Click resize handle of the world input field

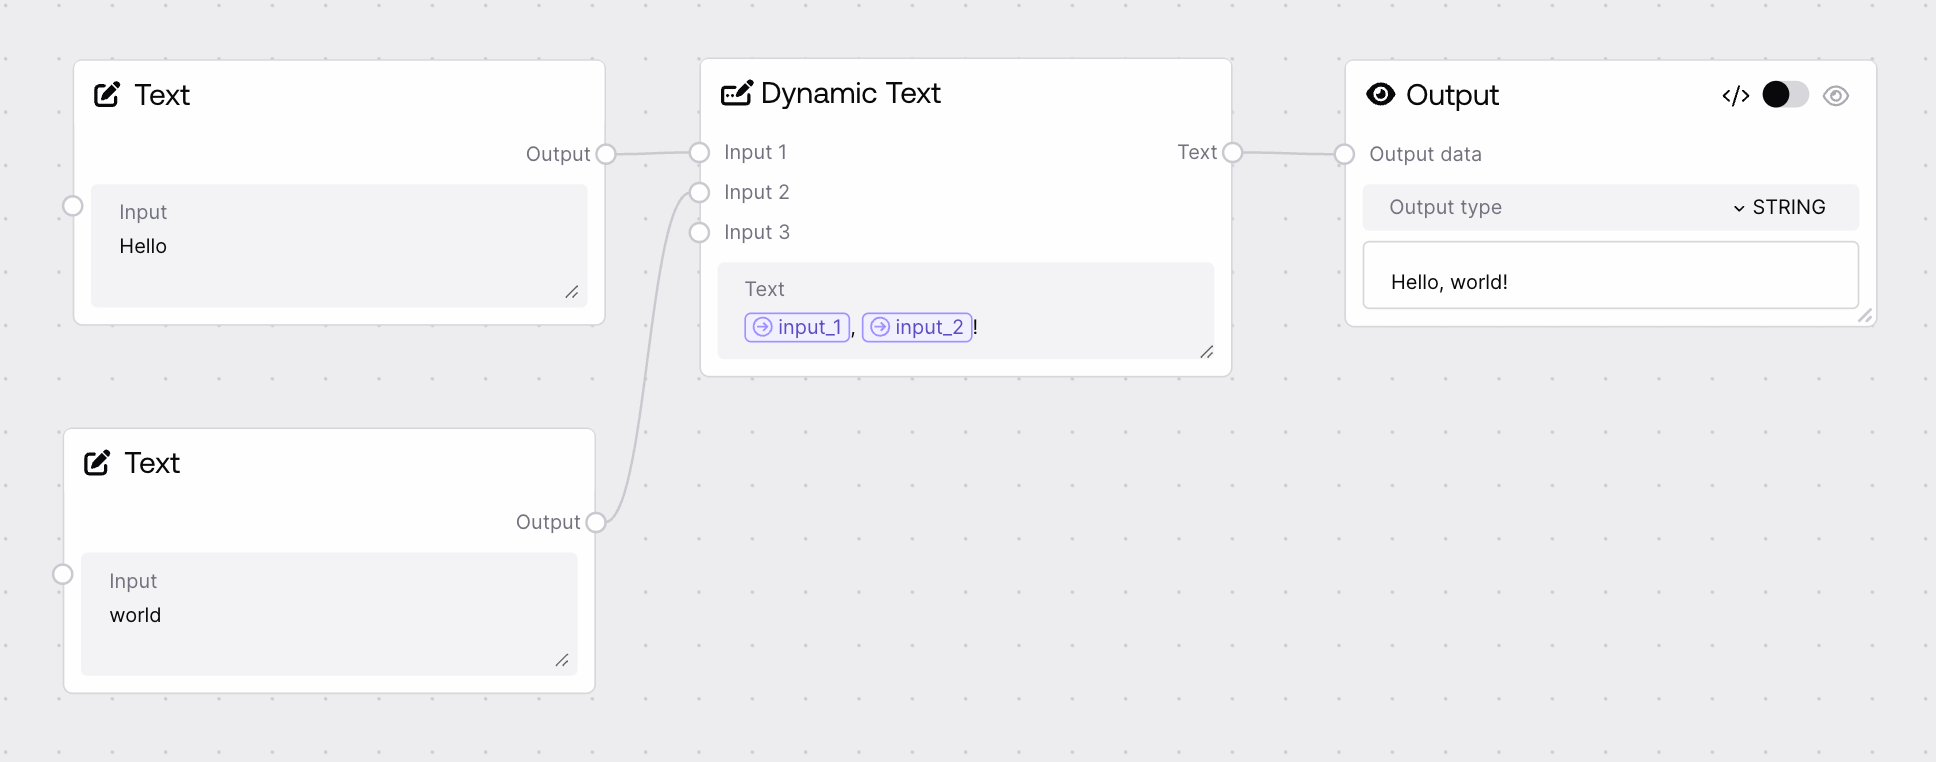[x=562, y=660]
